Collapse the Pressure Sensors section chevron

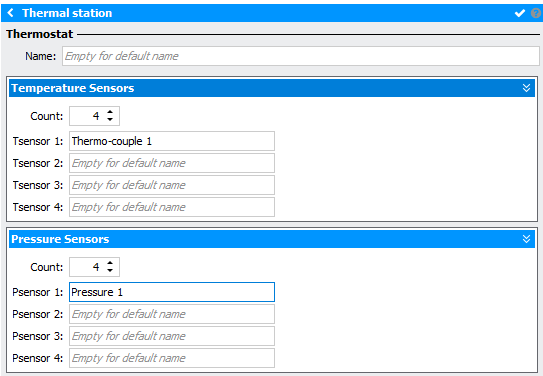pos(526,239)
